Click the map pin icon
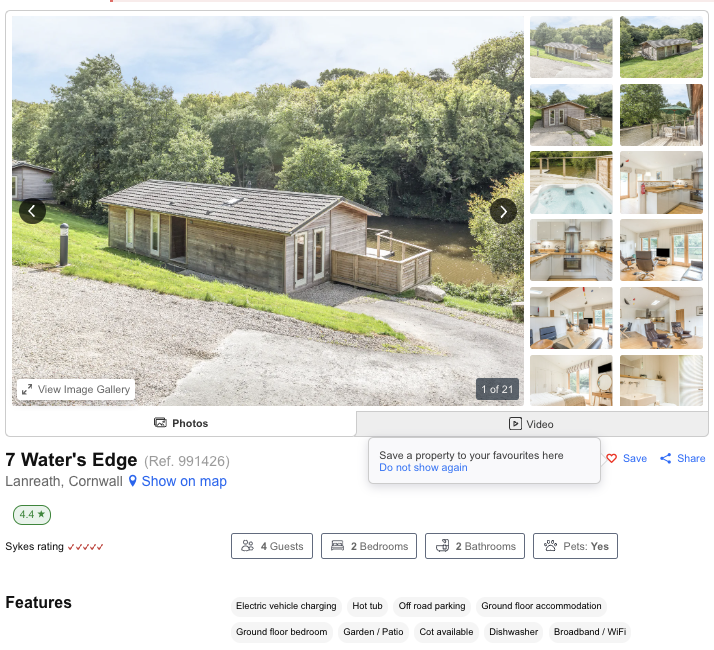 coord(133,481)
